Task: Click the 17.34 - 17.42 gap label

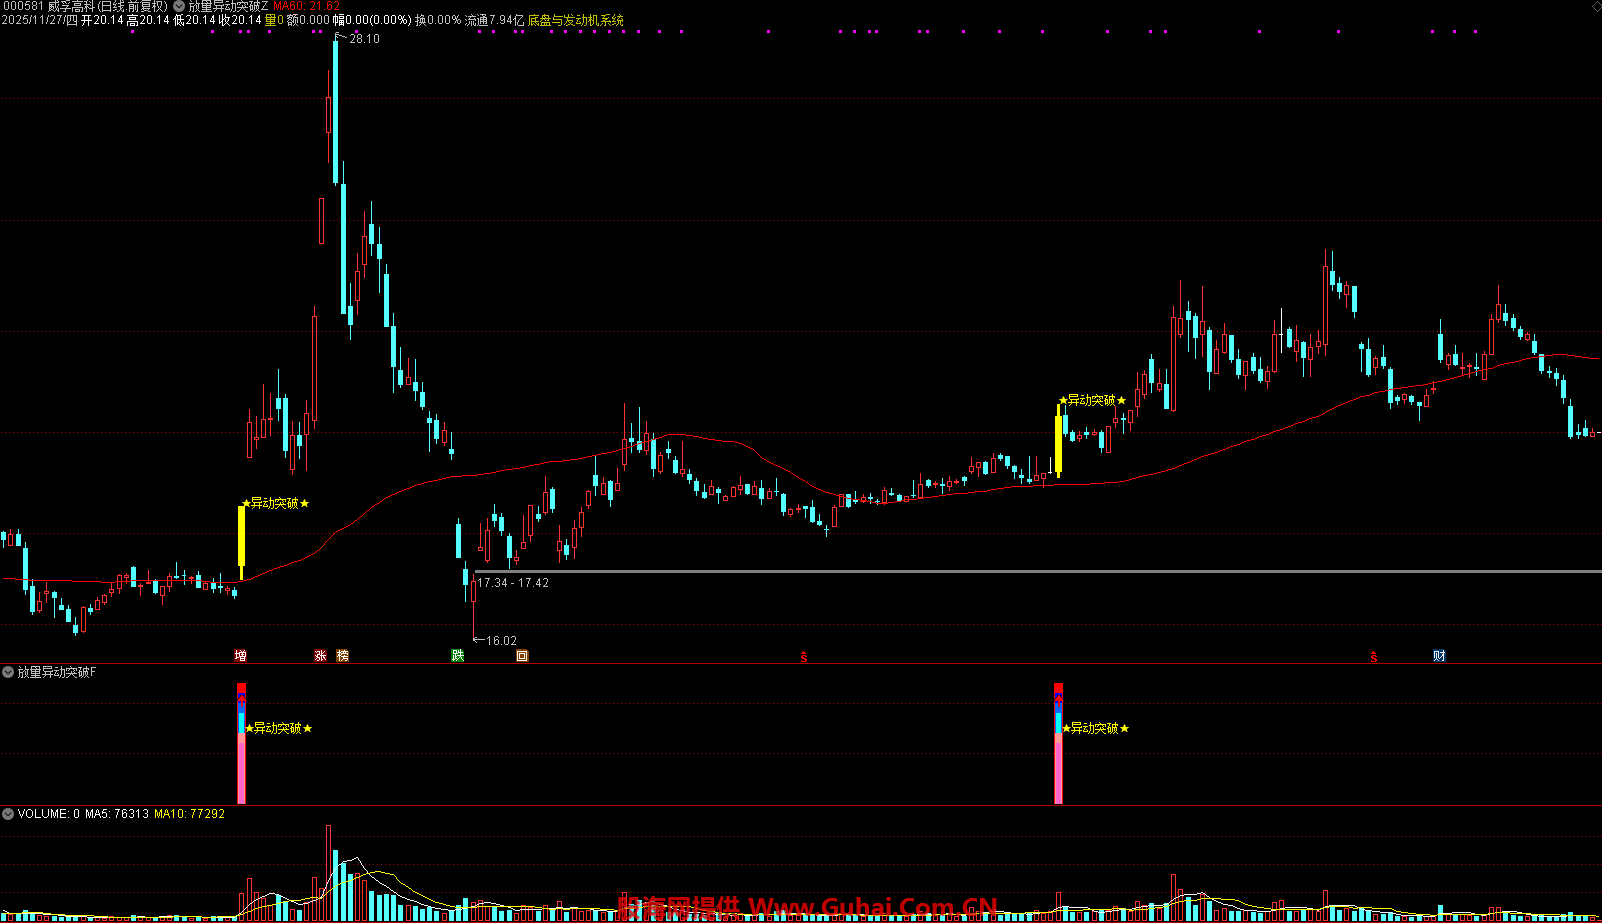Action: point(513,583)
